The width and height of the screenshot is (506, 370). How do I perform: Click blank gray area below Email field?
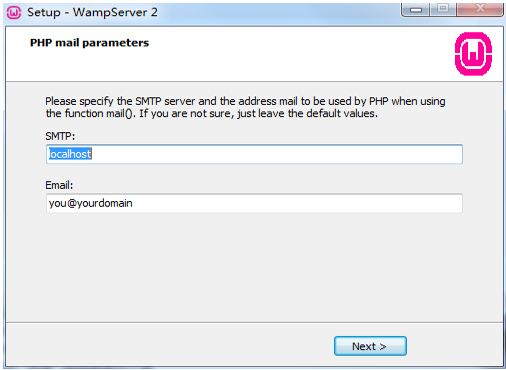(x=254, y=267)
